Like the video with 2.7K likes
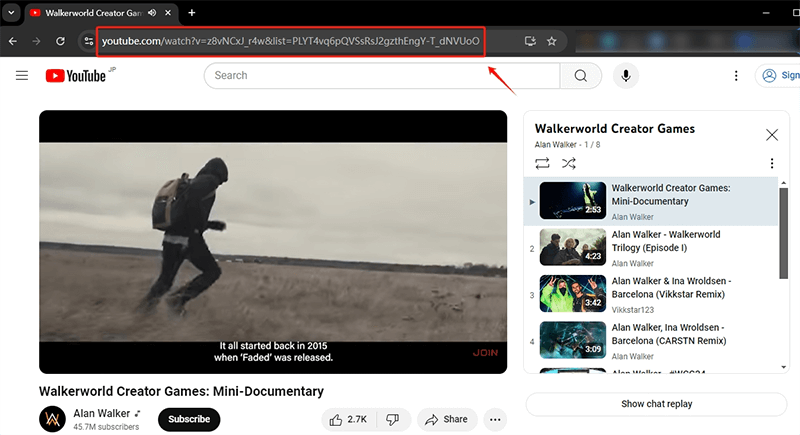 coord(349,420)
